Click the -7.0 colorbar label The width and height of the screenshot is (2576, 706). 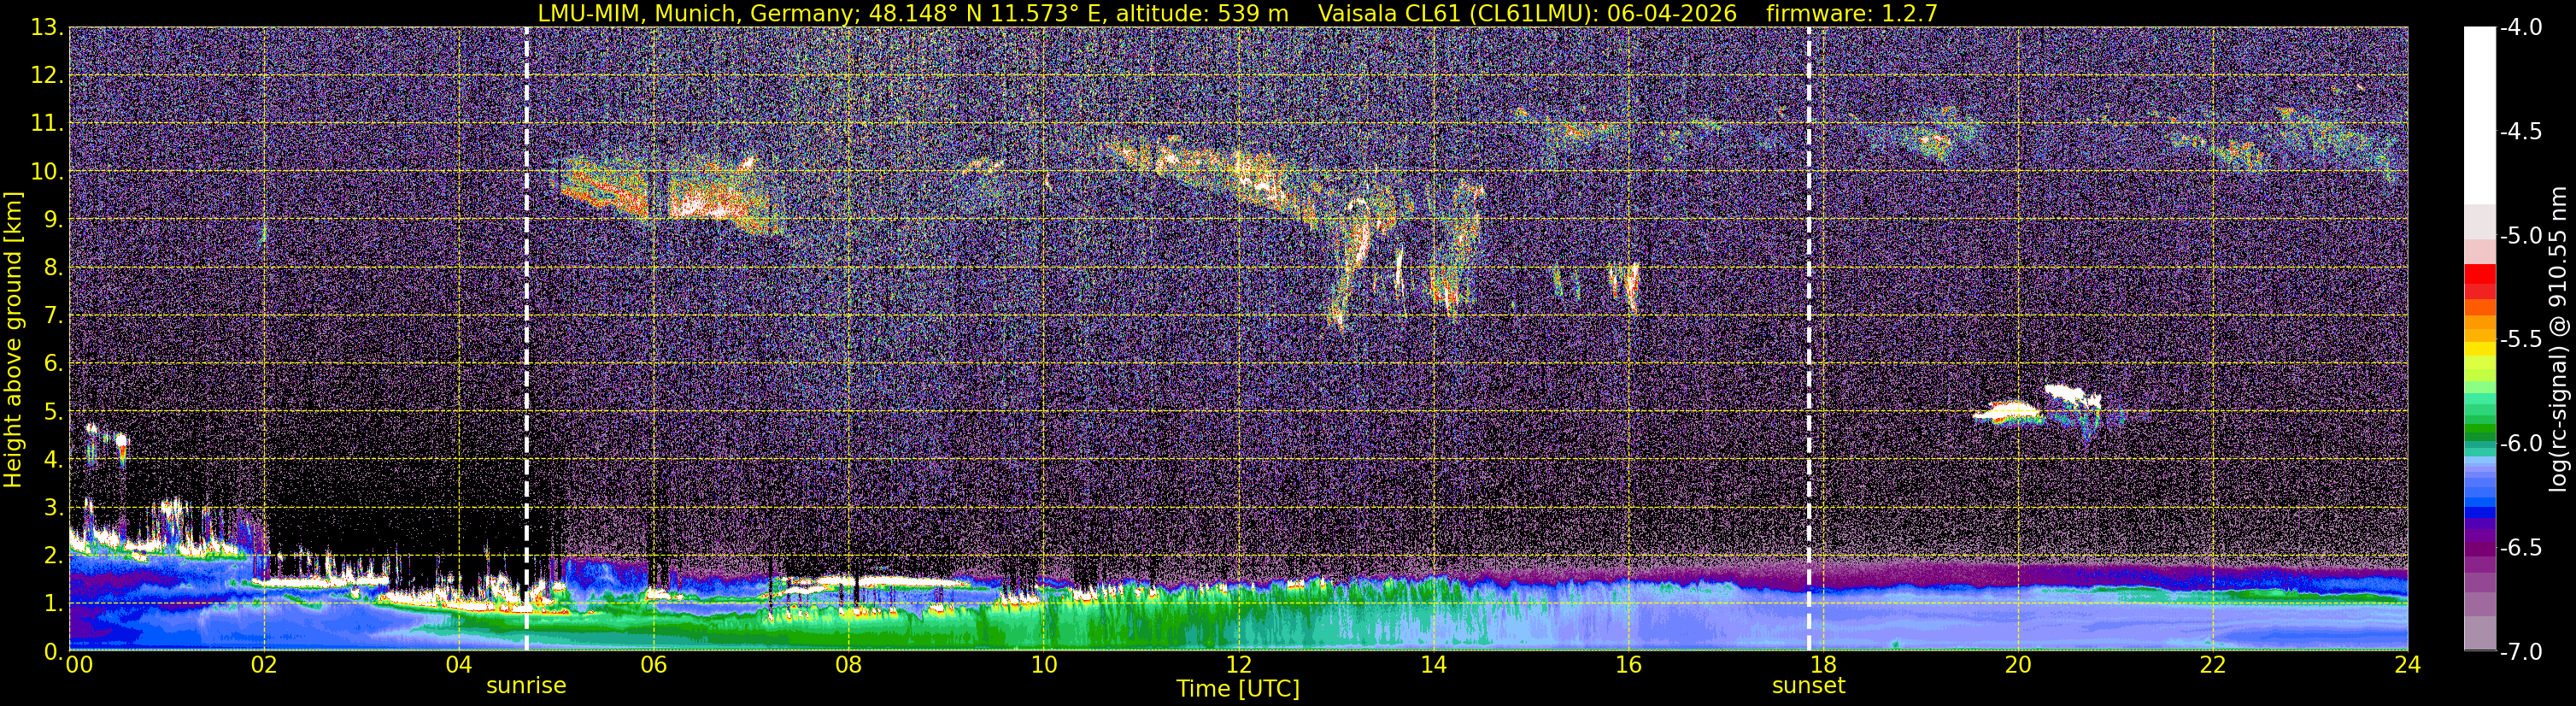click(x=2520, y=652)
